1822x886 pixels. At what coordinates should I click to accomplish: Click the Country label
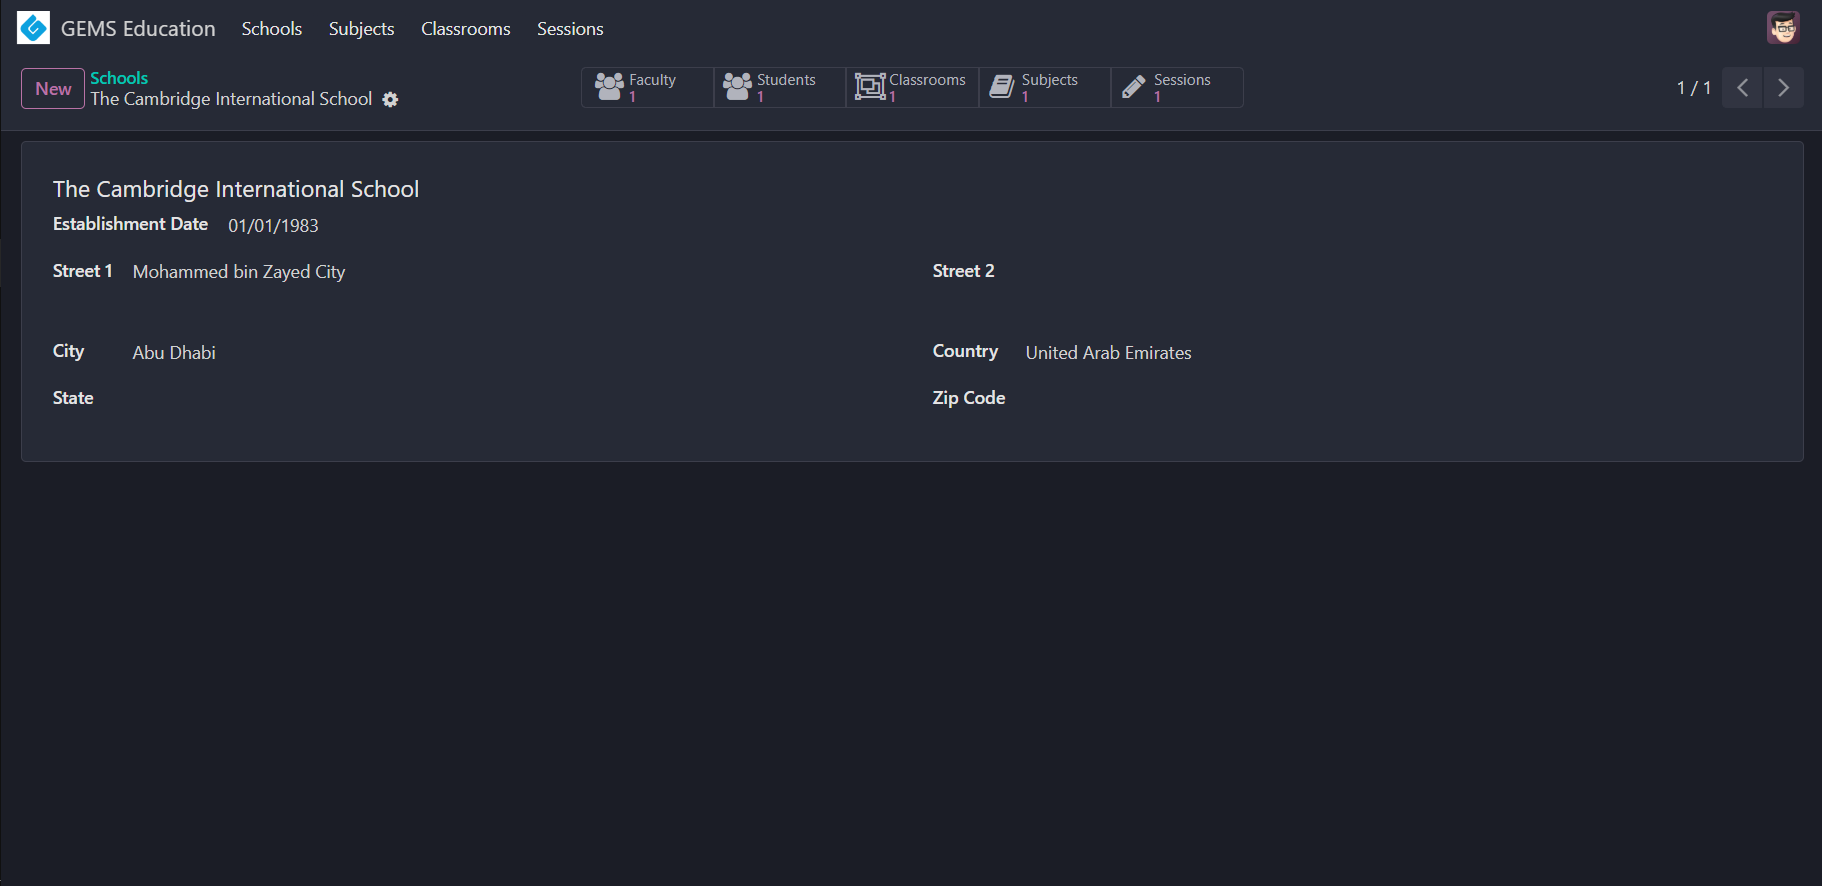coord(965,351)
